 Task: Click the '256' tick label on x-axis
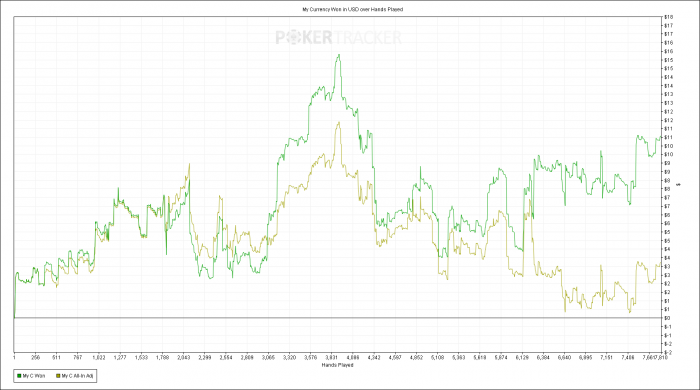(35, 357)
